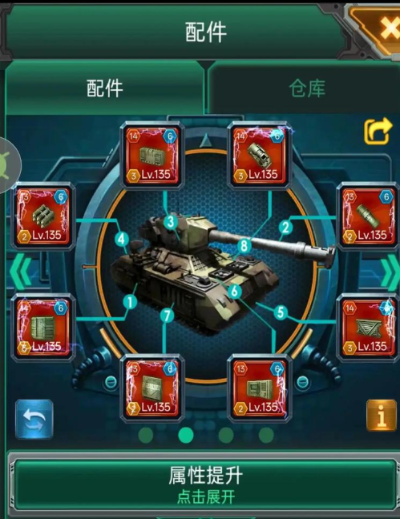This screenshot has height=519, width=400.
Task: Select the fourth page indicator dot
Action: tap(266, 435)
